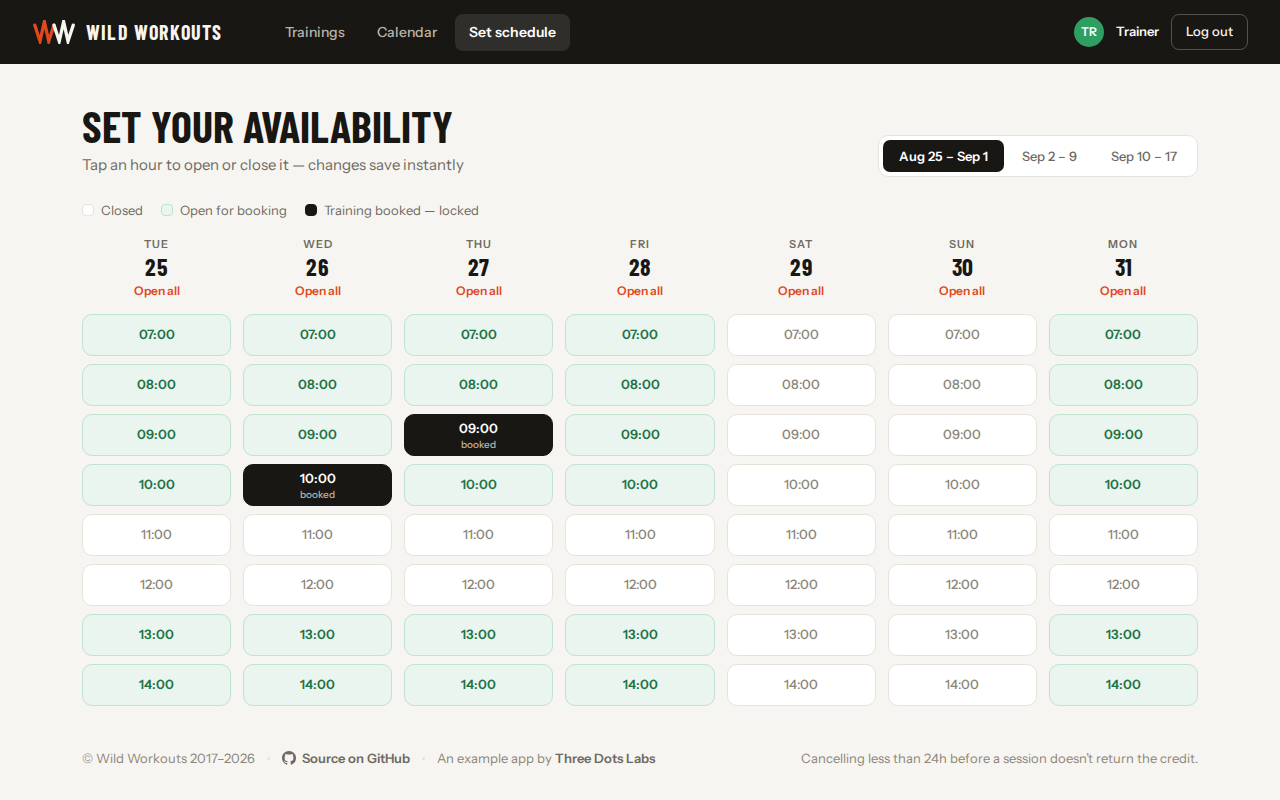Open the 12:00 slot on Friday 28
The height and width of the screenshot is (800, 1280).
point(640,585)
